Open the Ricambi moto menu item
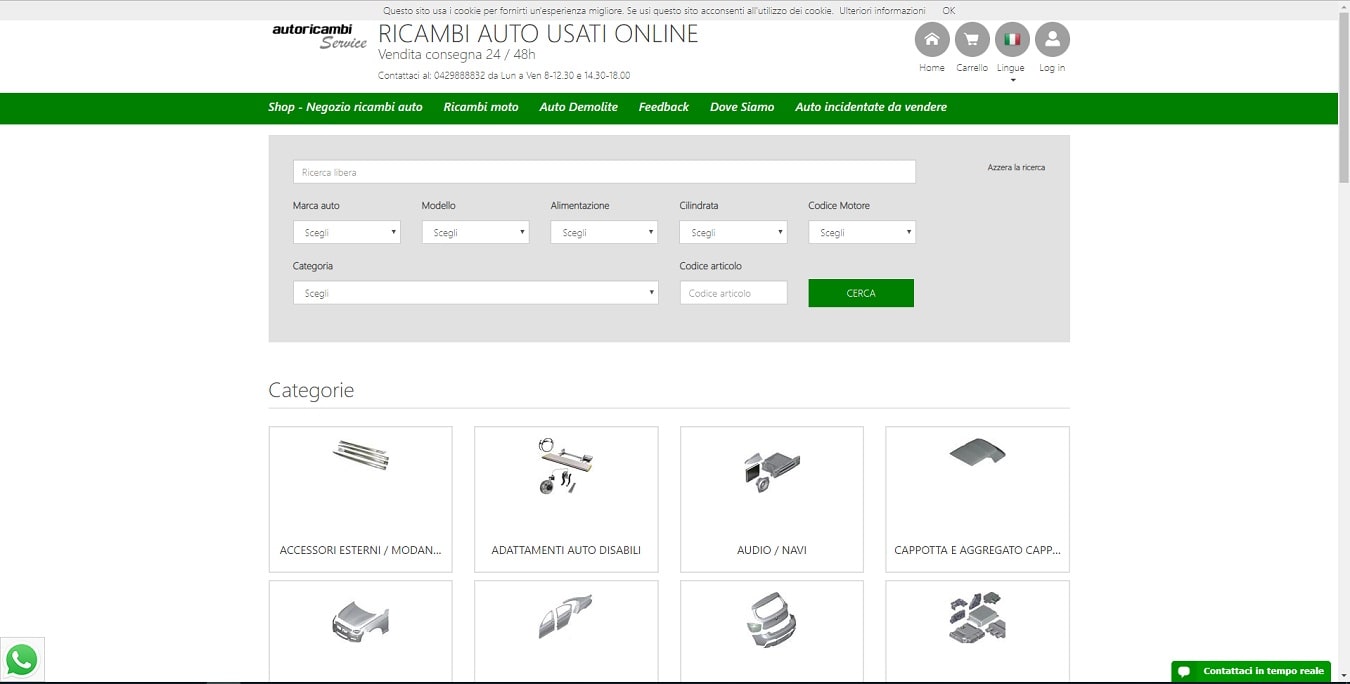 [481, 107]
